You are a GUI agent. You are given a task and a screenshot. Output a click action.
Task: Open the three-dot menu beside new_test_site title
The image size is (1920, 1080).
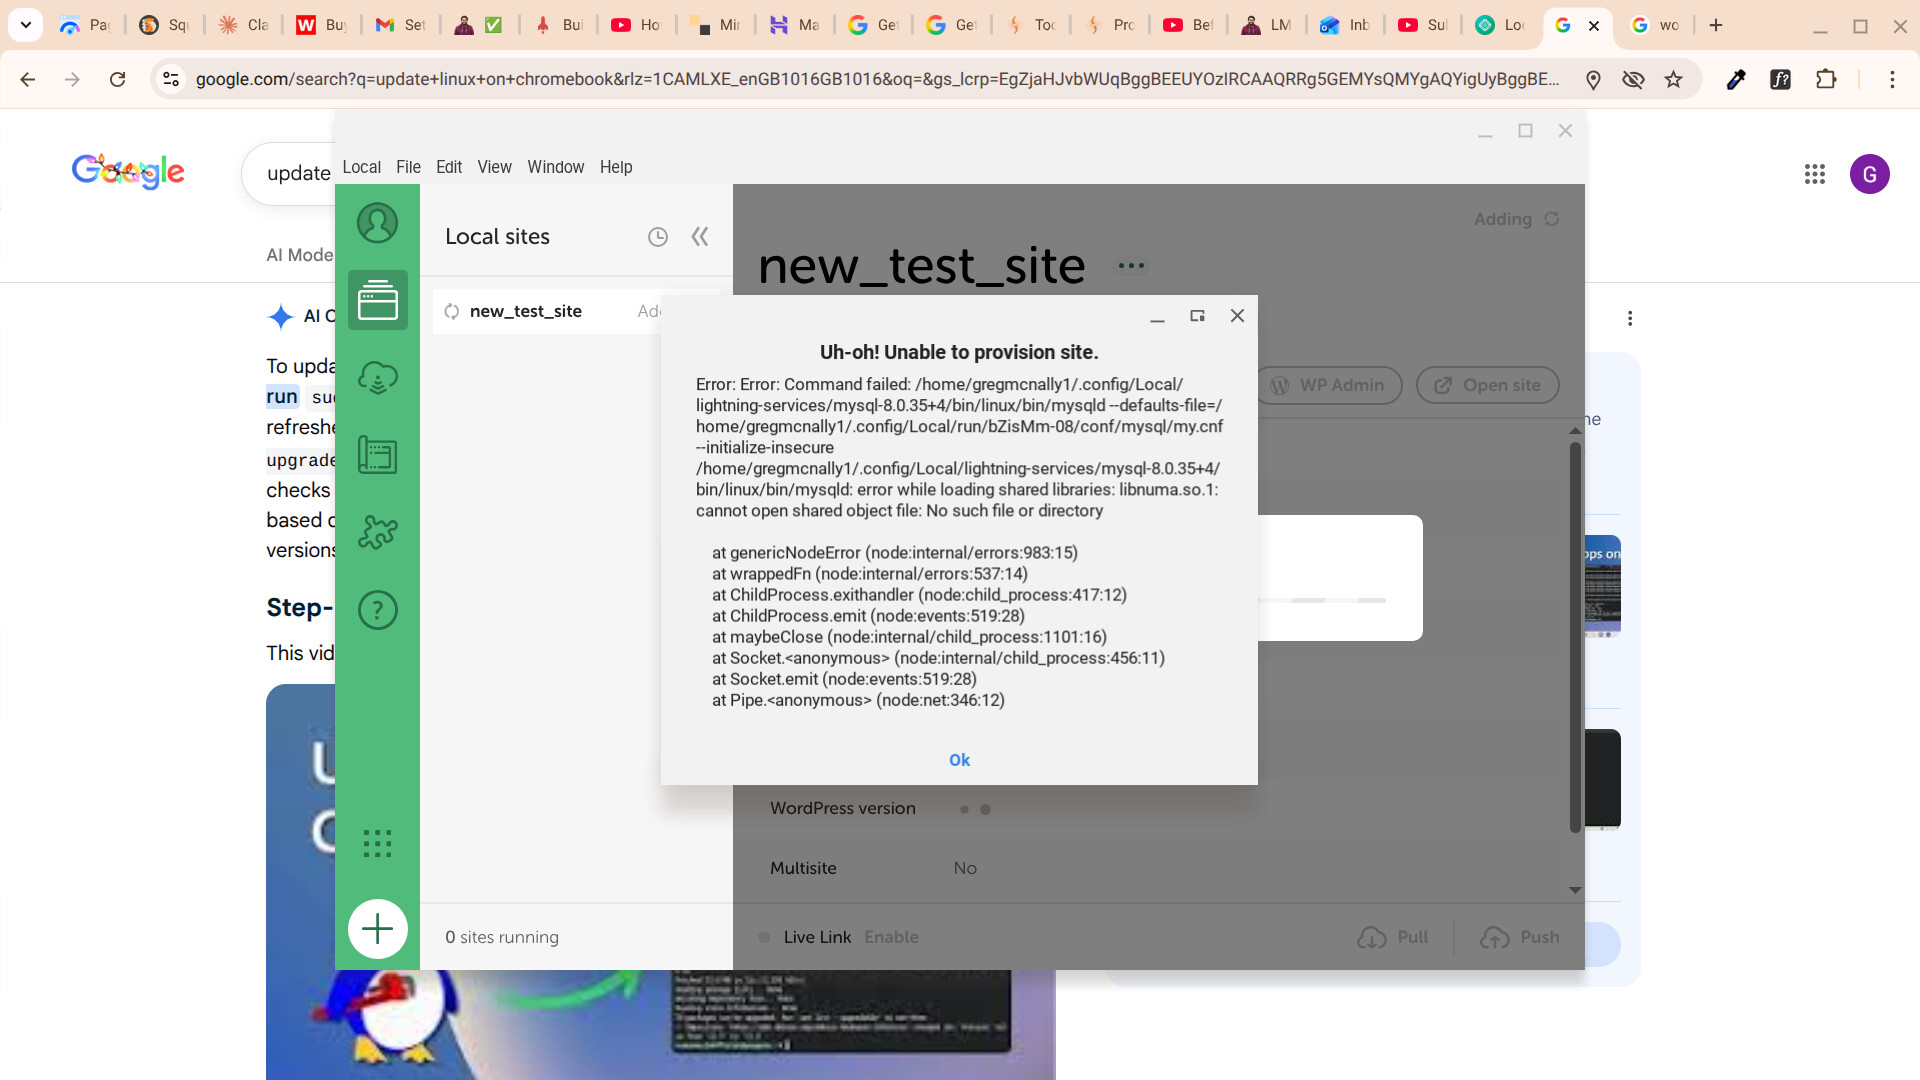click(1131, 266)
